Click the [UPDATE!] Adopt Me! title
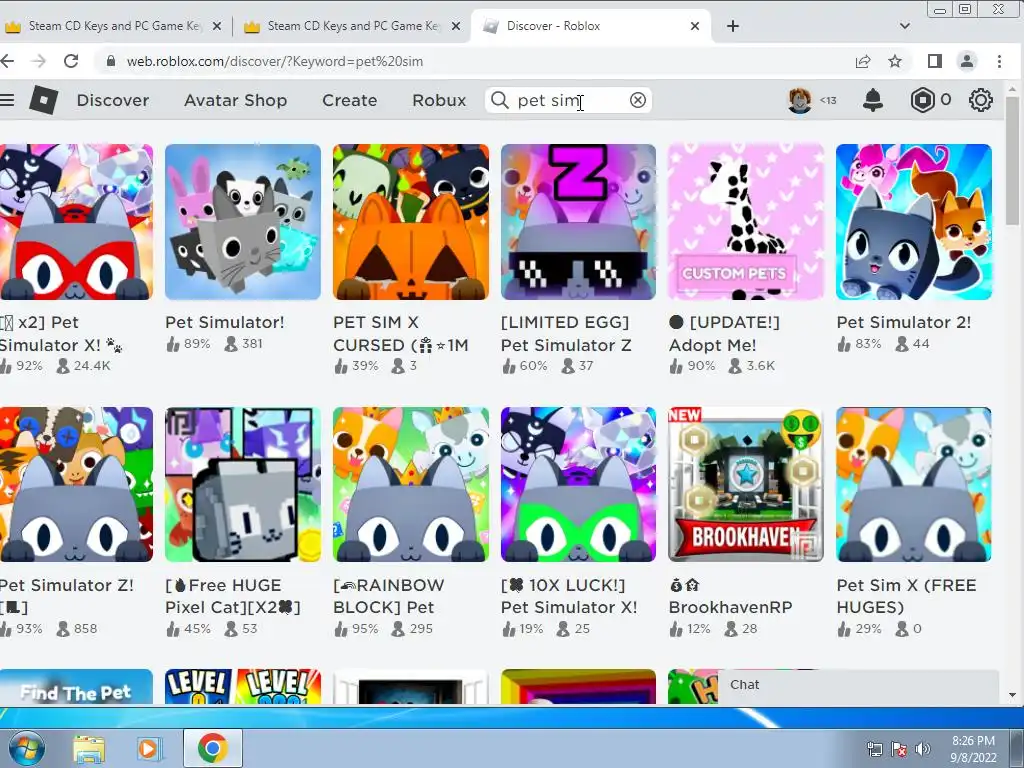 724,333
